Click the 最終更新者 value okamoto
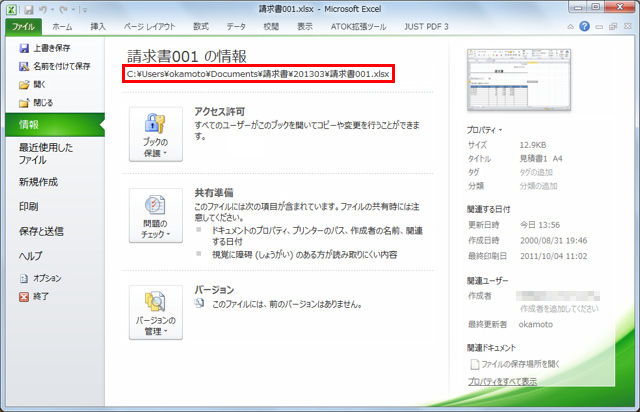 (x=536, y=325)
